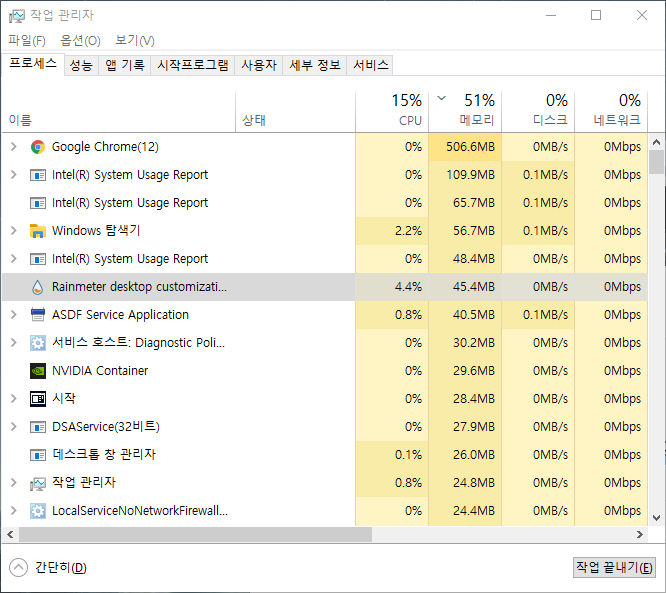Select the NVIDIA Container row name
The width and height of the screenshot is (666, 593).
coord(100,371)
